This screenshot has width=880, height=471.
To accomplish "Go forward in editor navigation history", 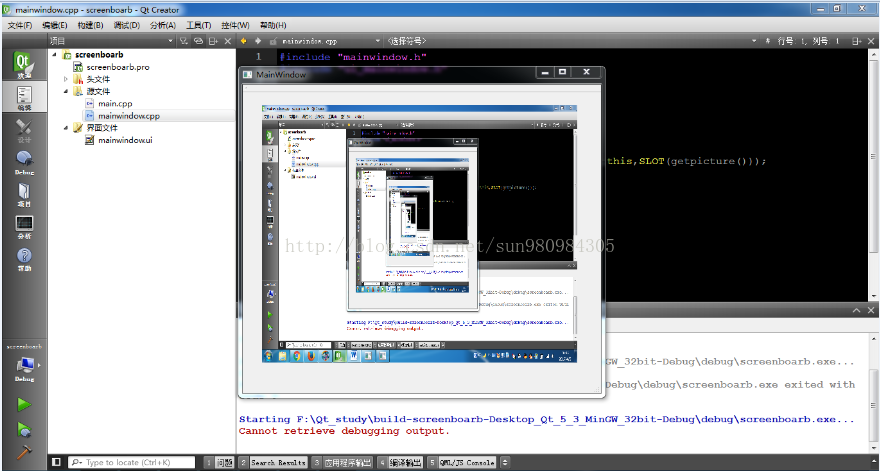I will [258, 41].
